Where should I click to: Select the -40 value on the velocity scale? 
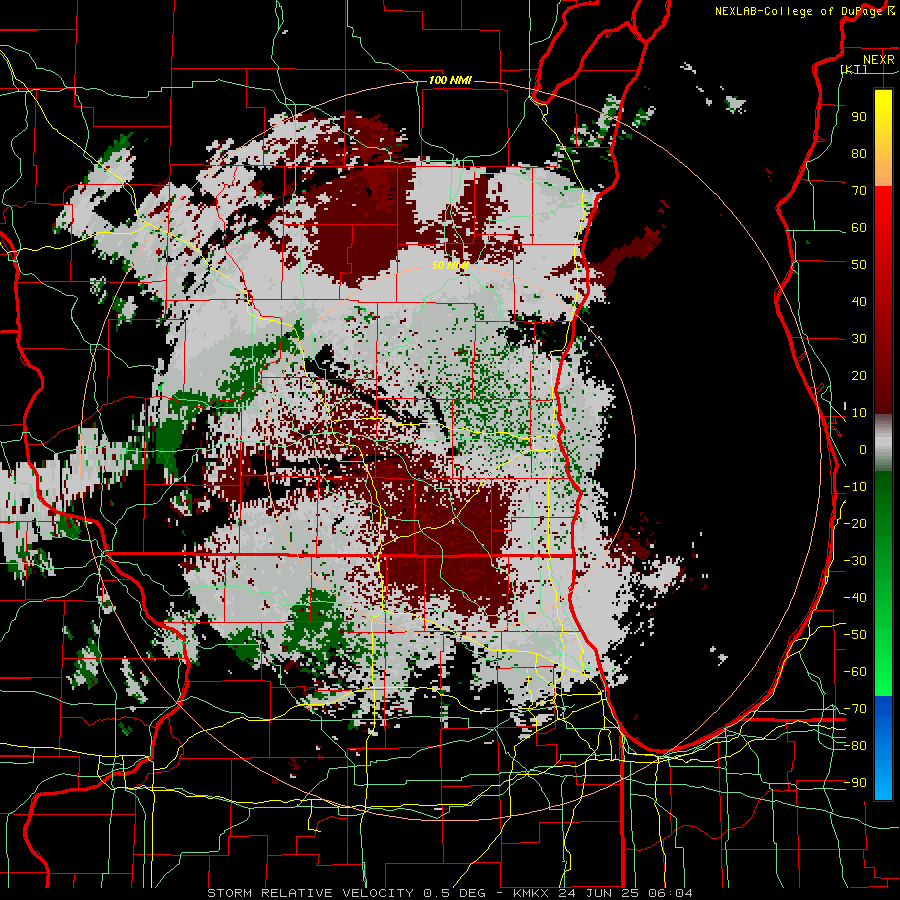[855, 598]
